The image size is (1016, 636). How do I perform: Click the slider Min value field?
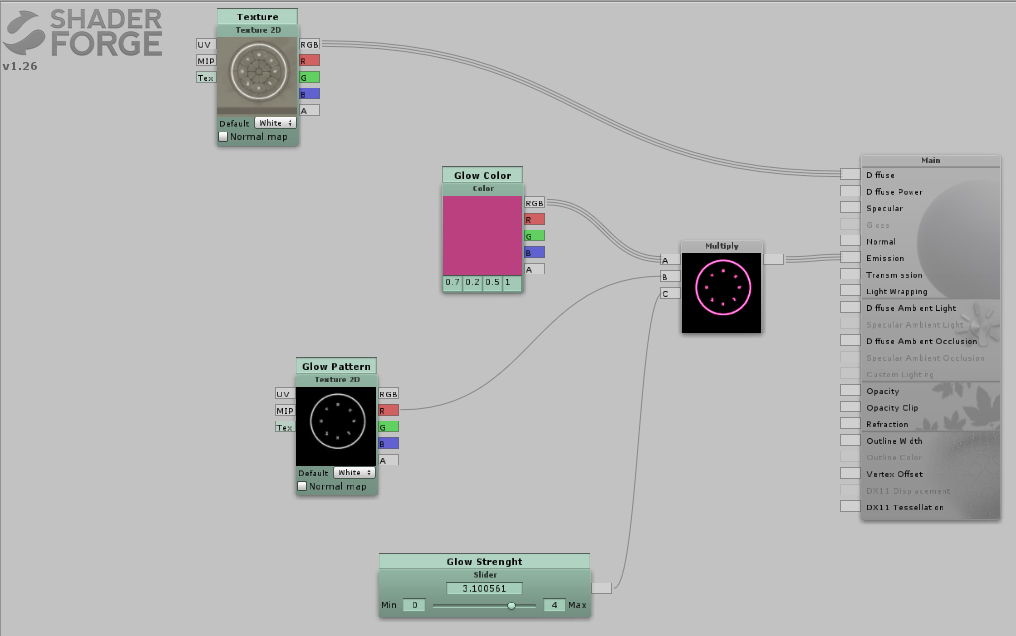tap(415, 605)
